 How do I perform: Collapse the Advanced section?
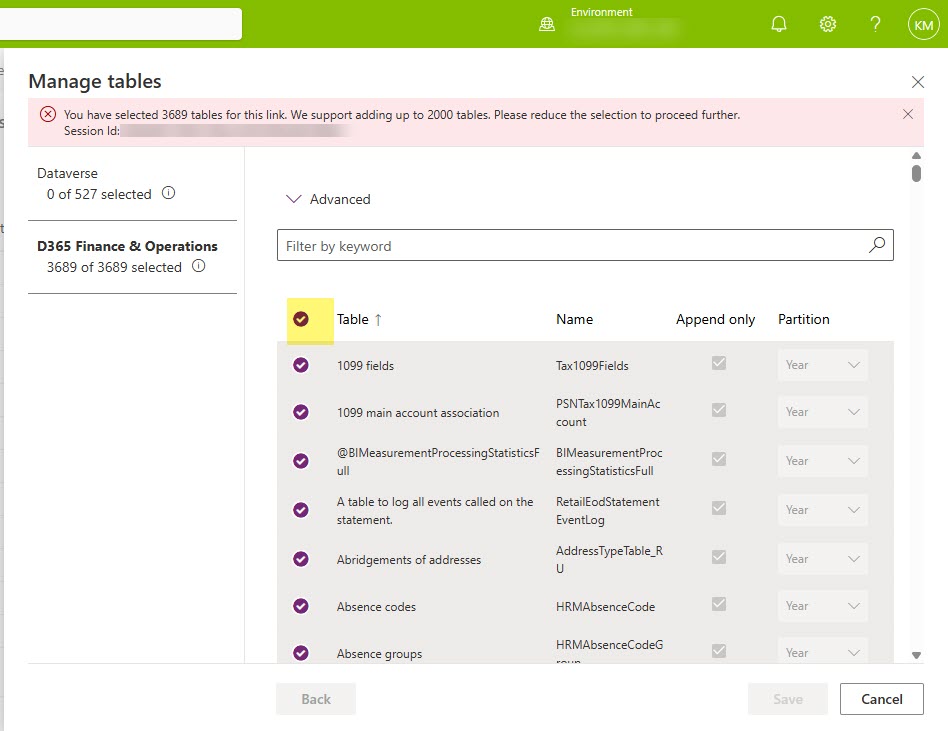pos(294,199)
